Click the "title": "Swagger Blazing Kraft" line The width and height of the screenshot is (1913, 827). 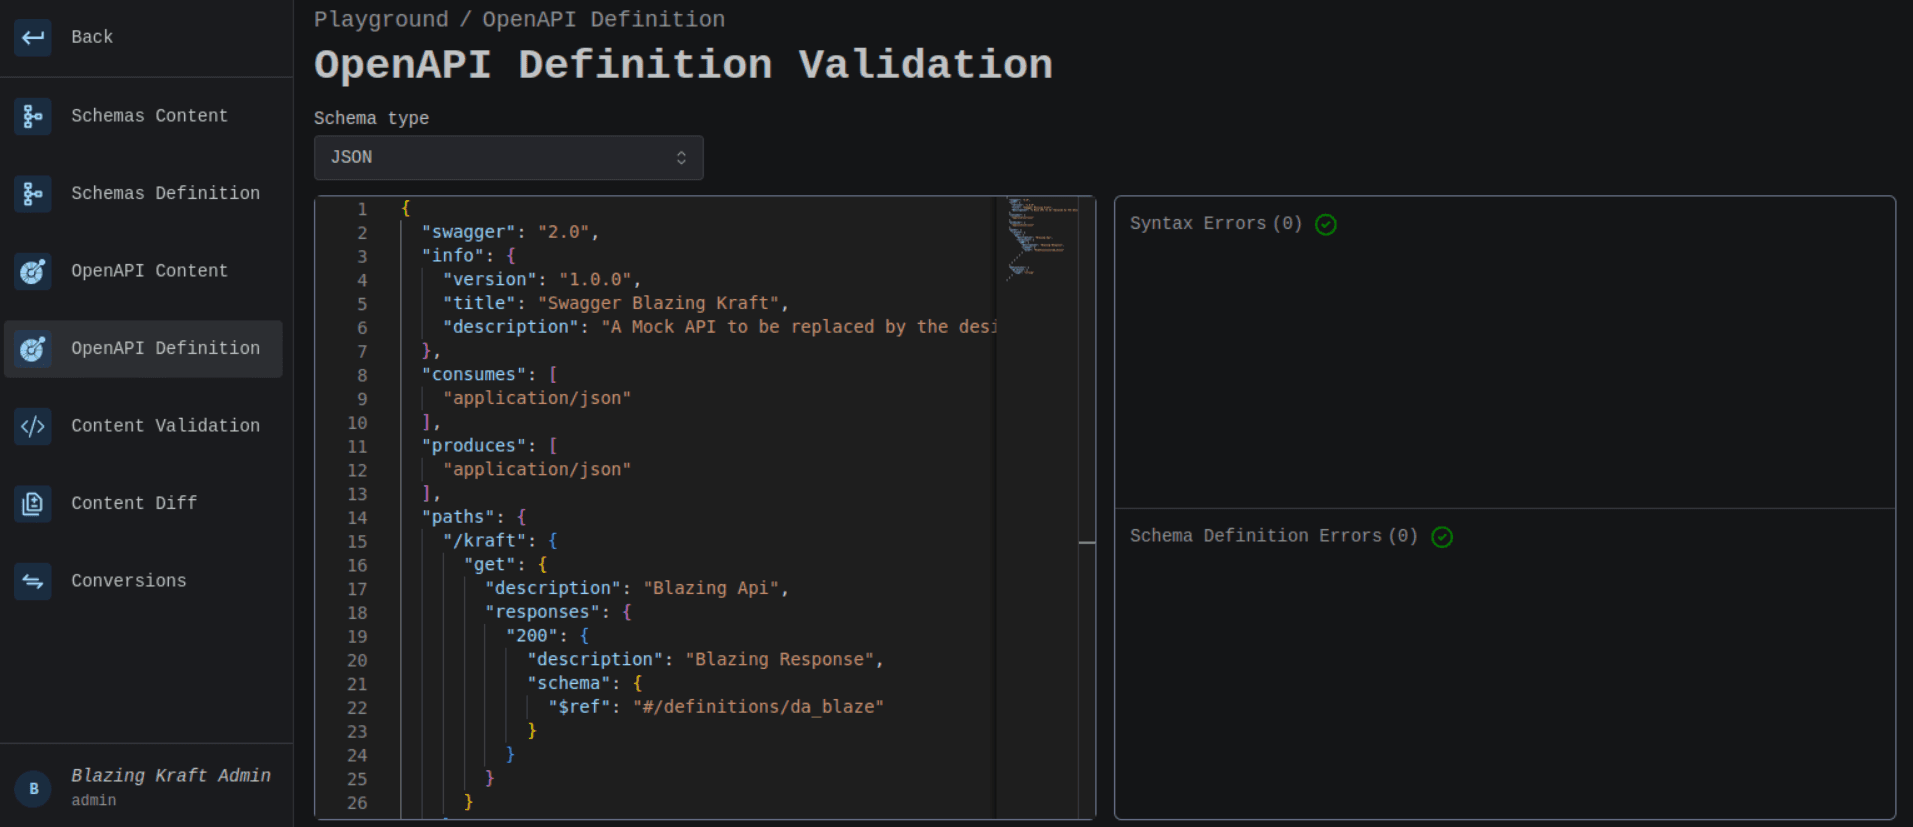point(615,303)
